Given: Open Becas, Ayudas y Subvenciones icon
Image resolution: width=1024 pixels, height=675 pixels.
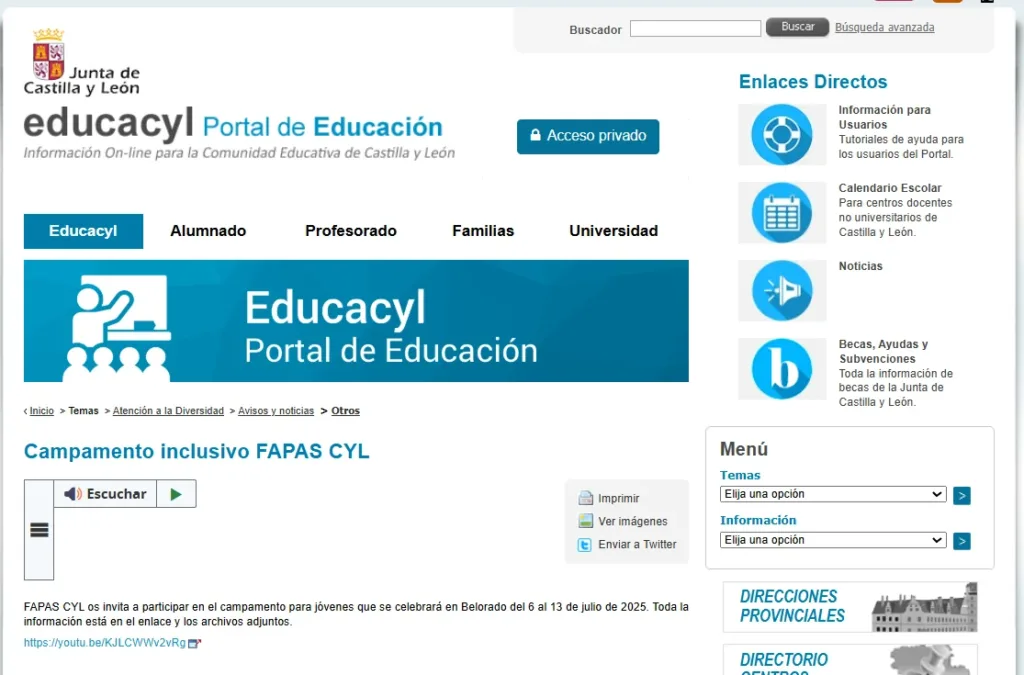Looking at the screenshot, I should click(x=782, y=368).
